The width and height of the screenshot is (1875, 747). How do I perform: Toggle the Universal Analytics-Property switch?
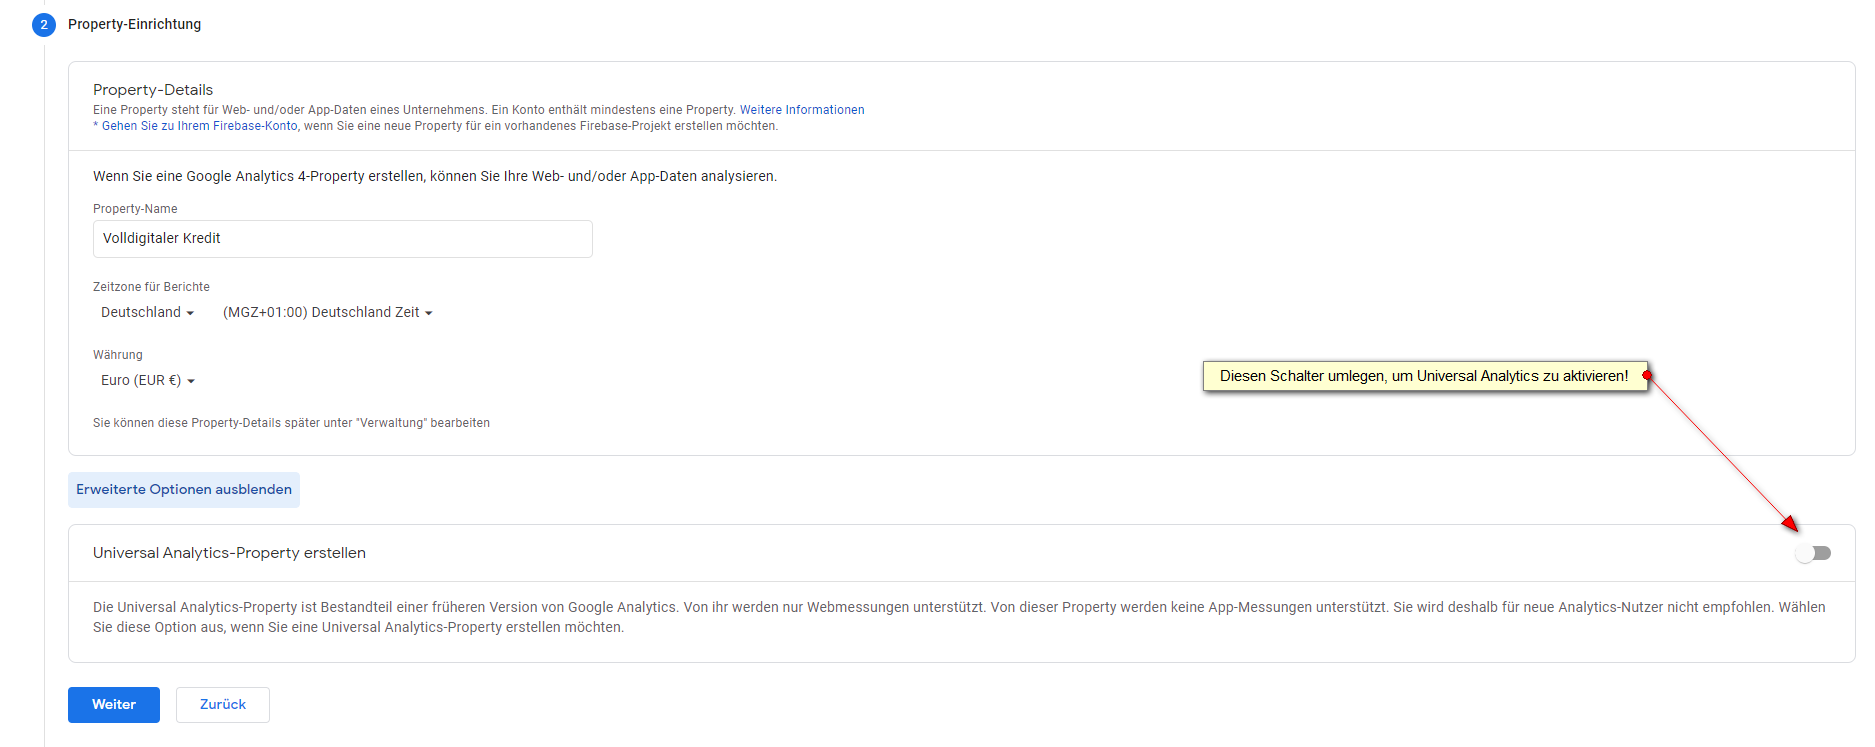pyautogui.click(x=1813, y=553)
